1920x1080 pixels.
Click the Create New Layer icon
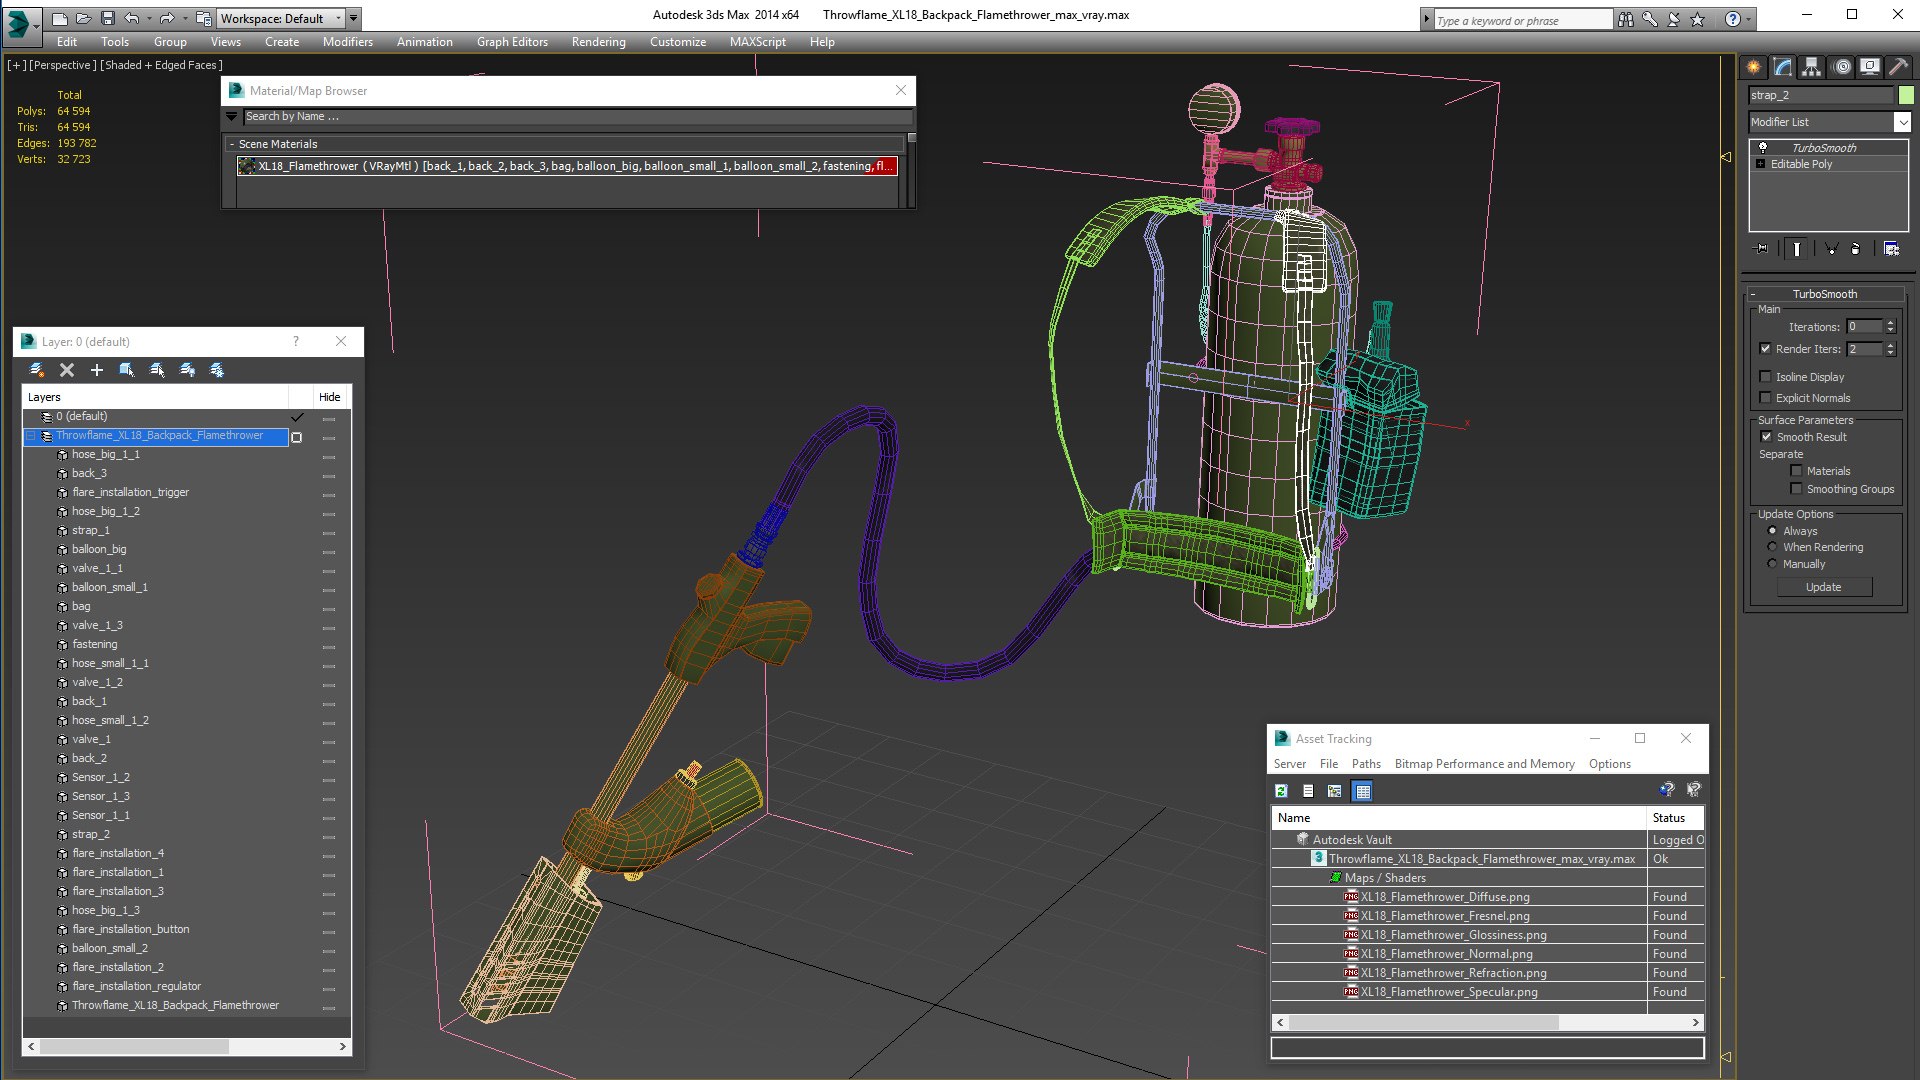pyautogui.click(x=37, y=370)
